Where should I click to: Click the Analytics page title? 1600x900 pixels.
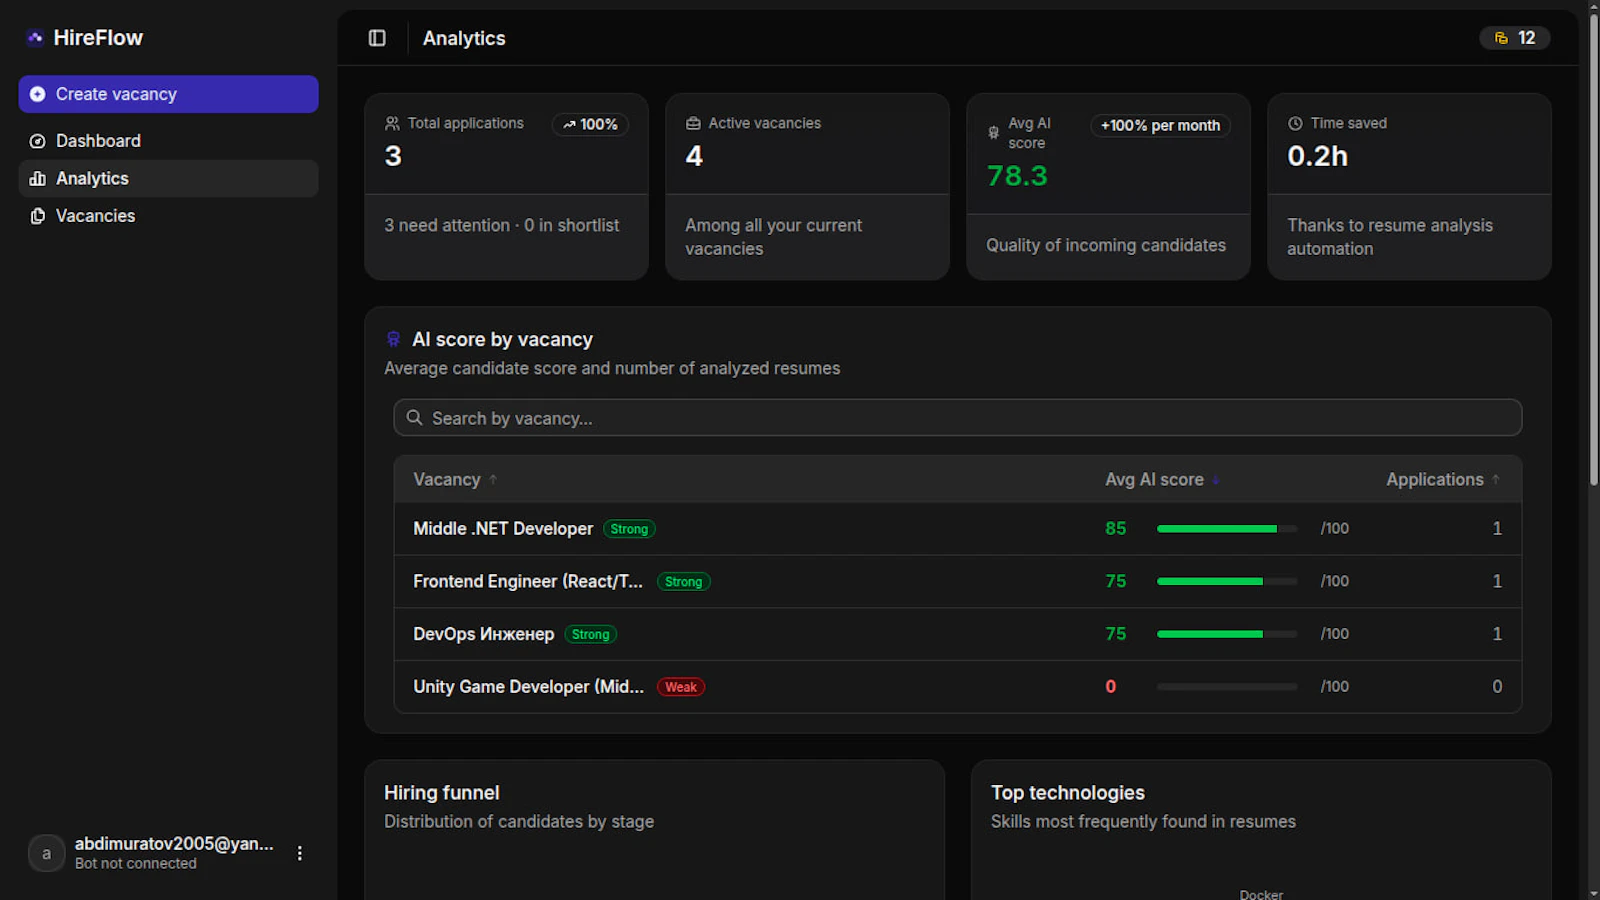point(464,38)
